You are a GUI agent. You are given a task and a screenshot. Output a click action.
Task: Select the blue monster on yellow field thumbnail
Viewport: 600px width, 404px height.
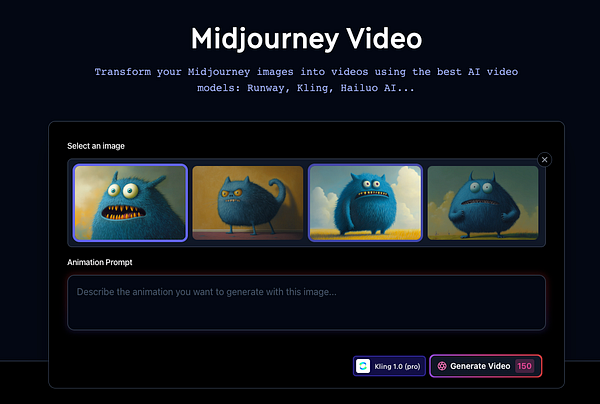click(365, 203)
